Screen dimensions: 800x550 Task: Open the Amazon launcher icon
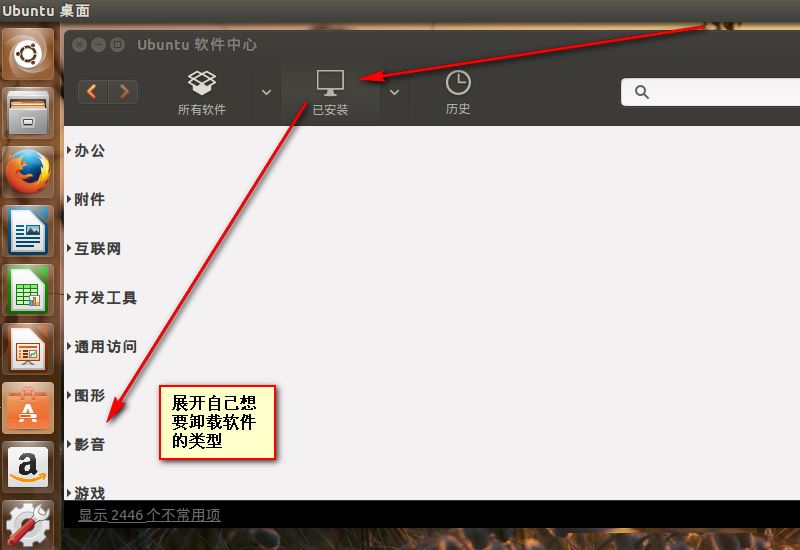(x=28, y=467)
